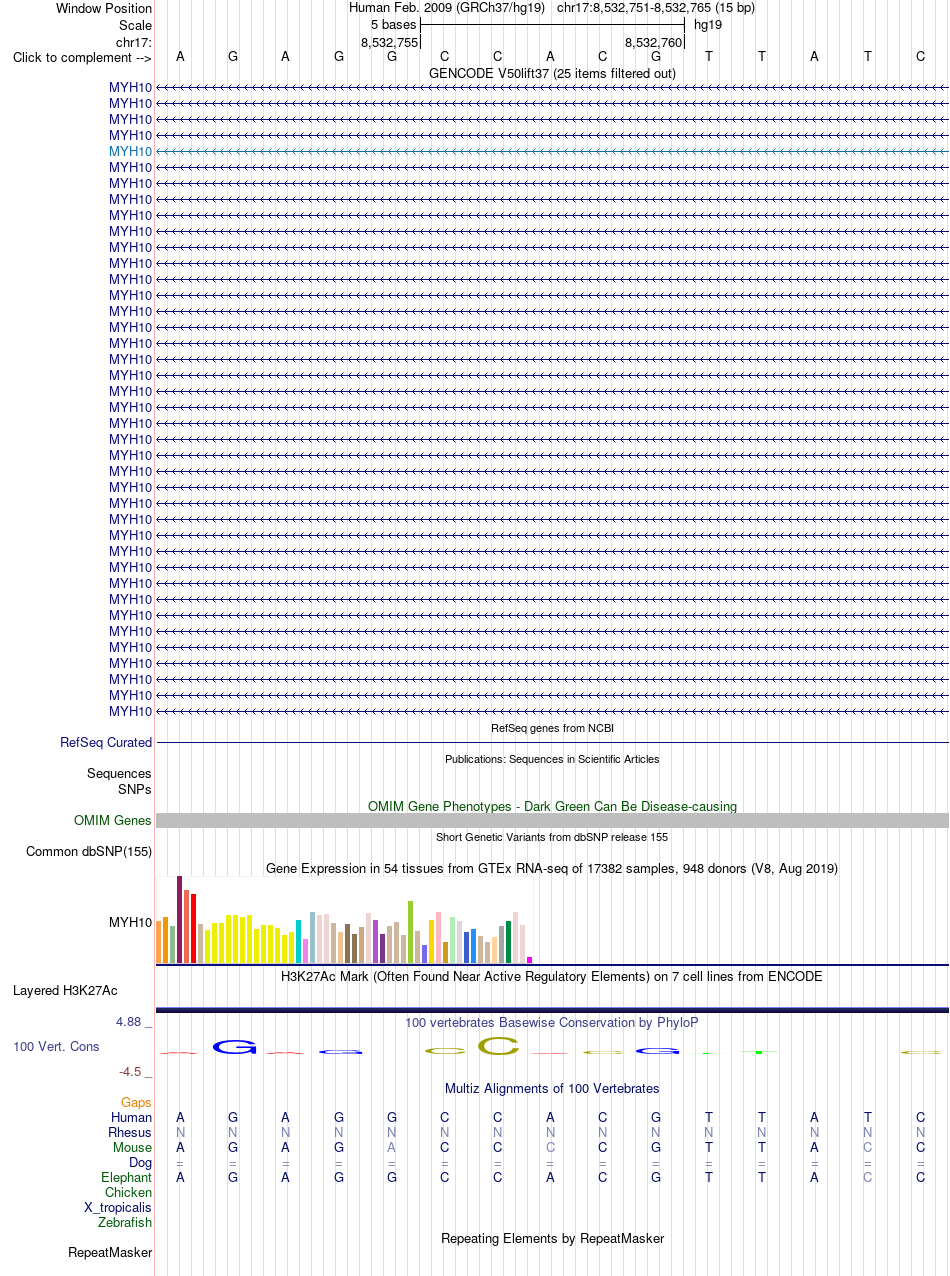Click the 'Human Feb. 2009 (GRCh37/hg19)' position title
Screen dimensions: 950x1276
(447, 8)
